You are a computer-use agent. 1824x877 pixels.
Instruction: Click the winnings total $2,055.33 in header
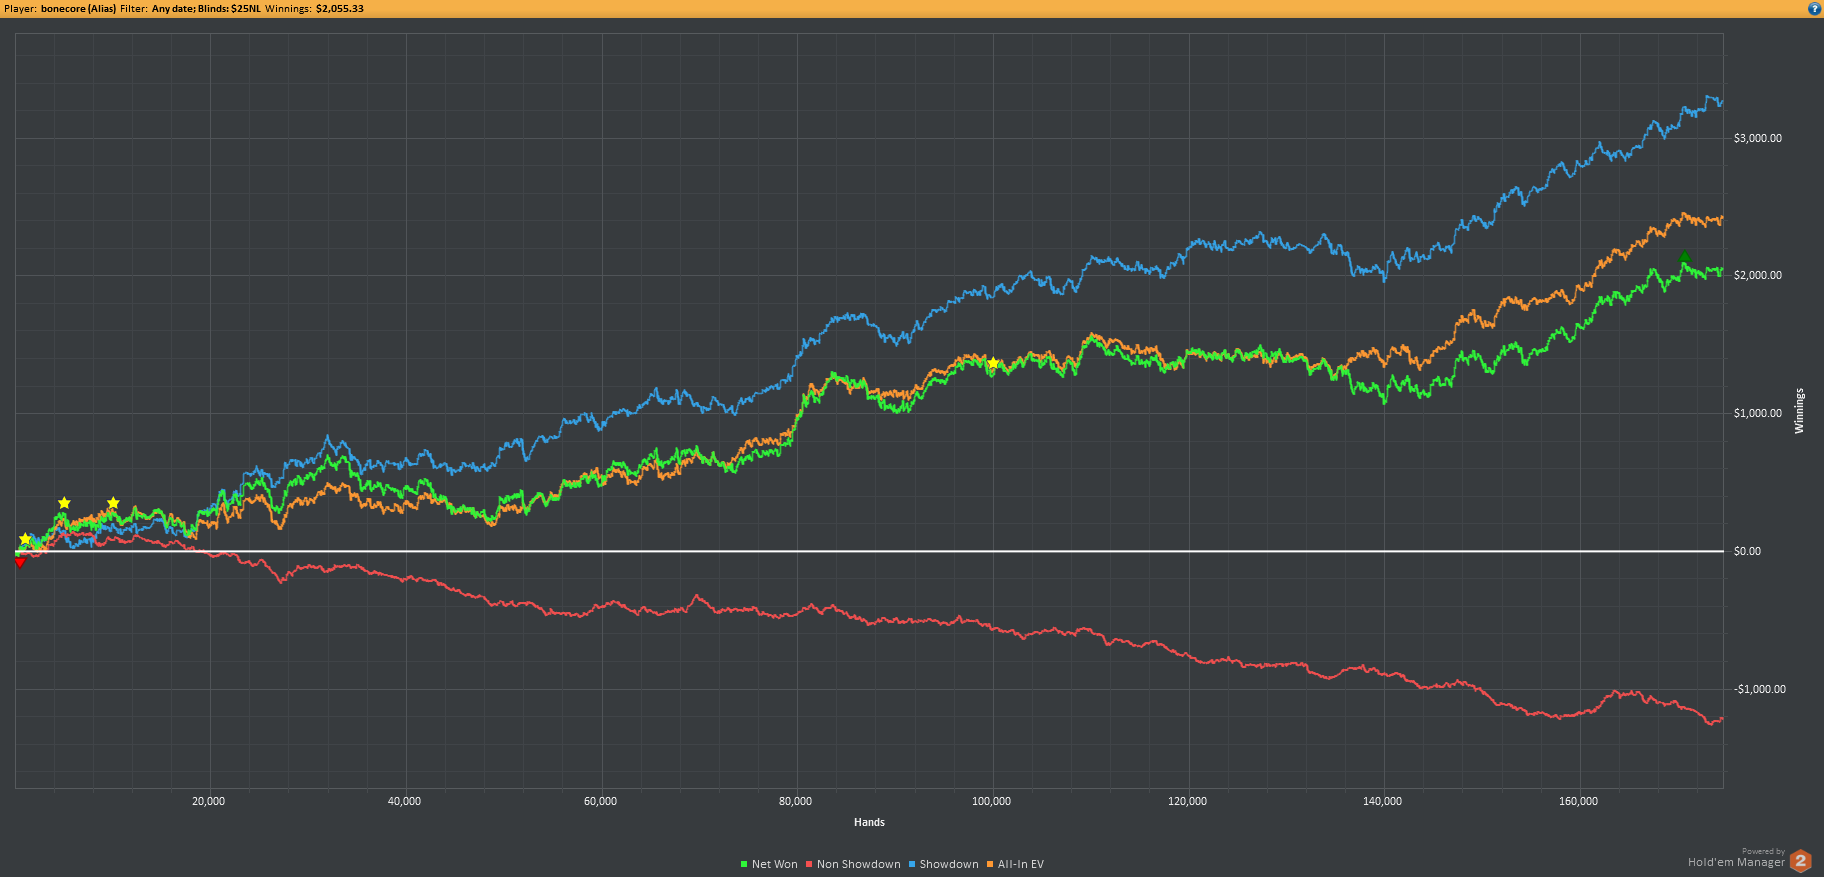coord(340,9)
